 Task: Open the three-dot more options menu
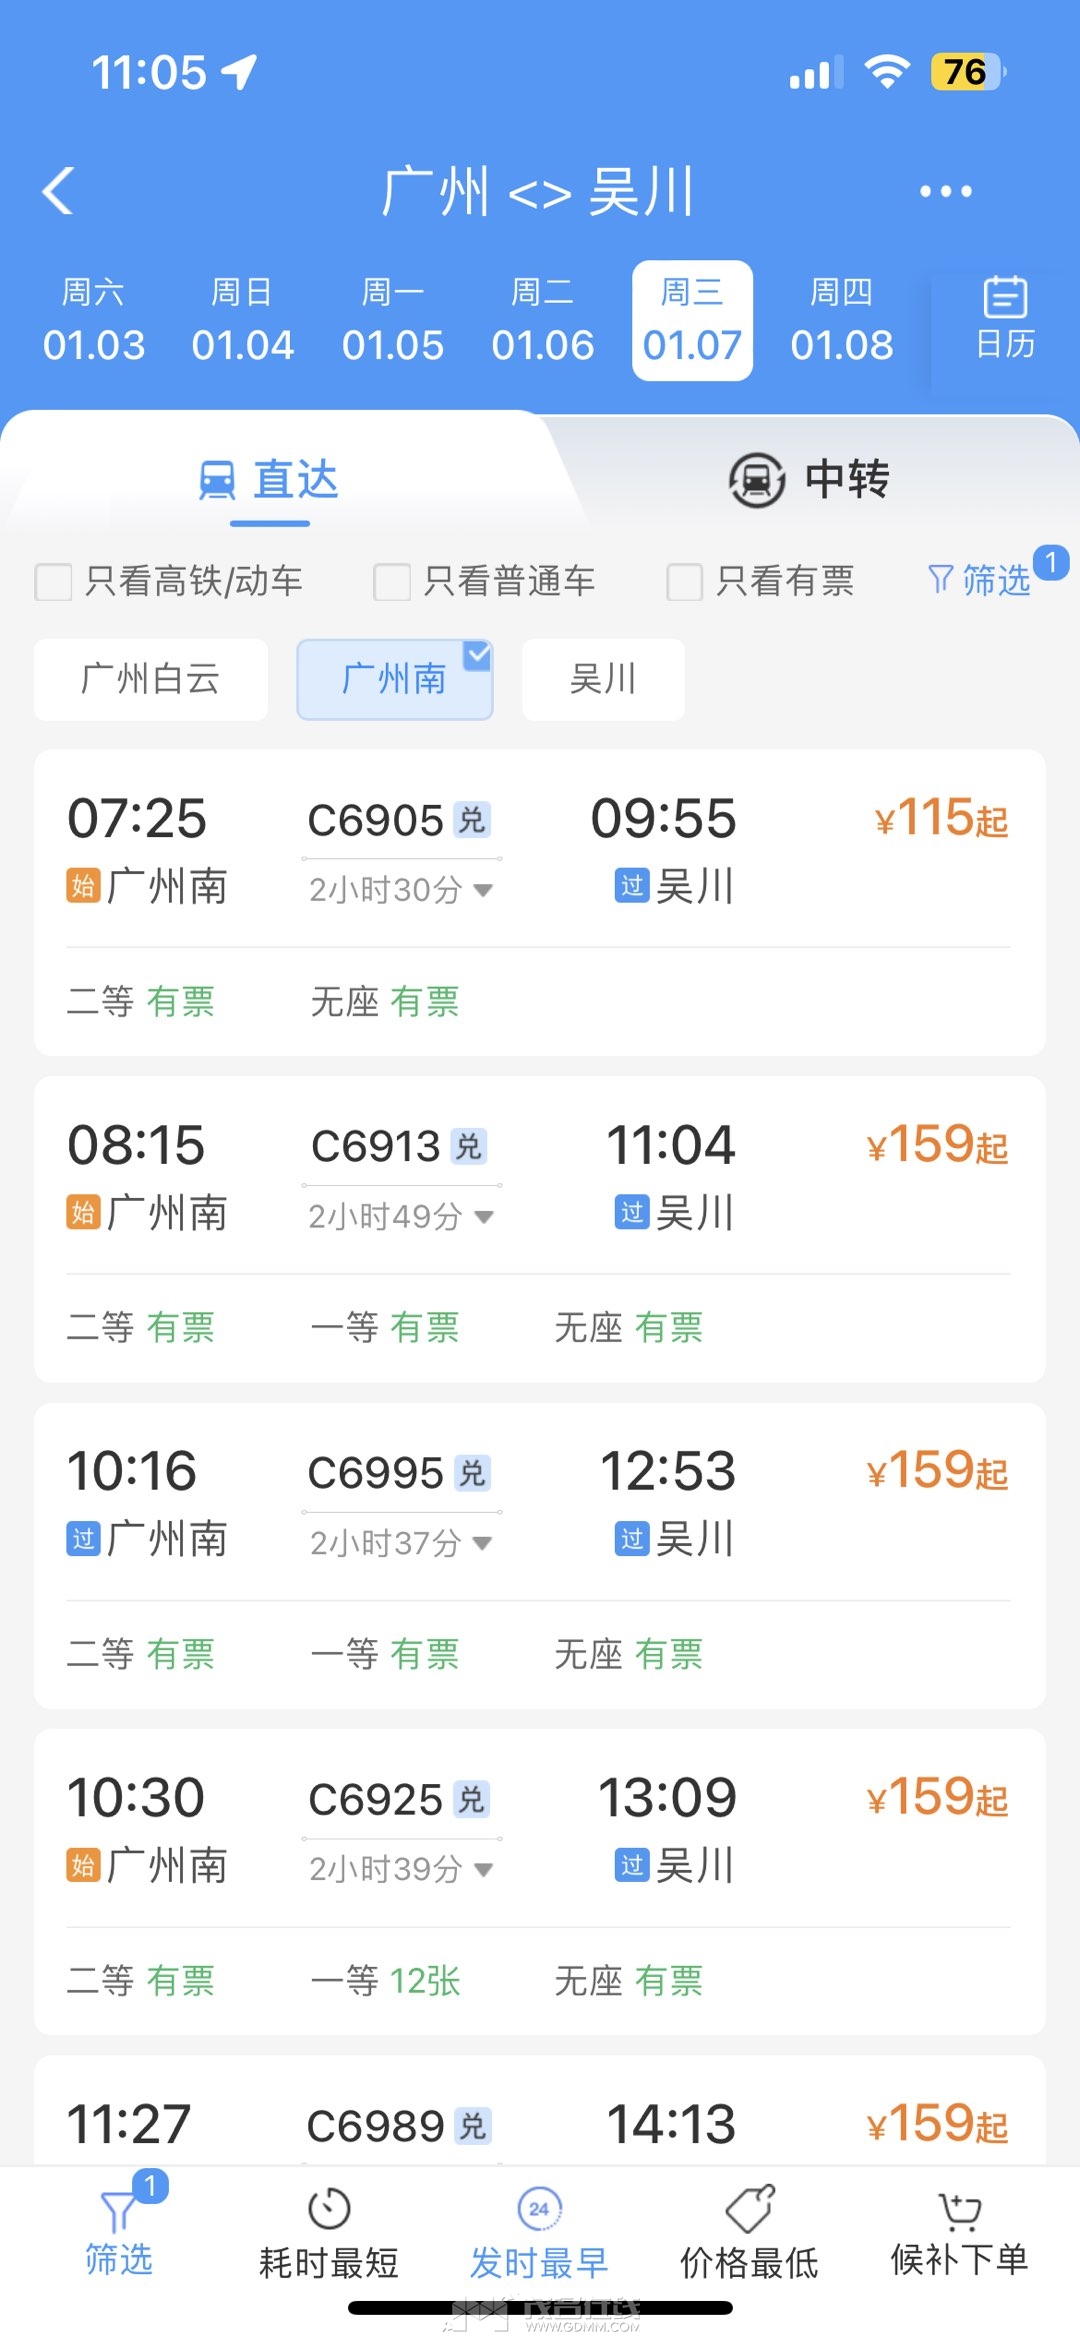945,191
